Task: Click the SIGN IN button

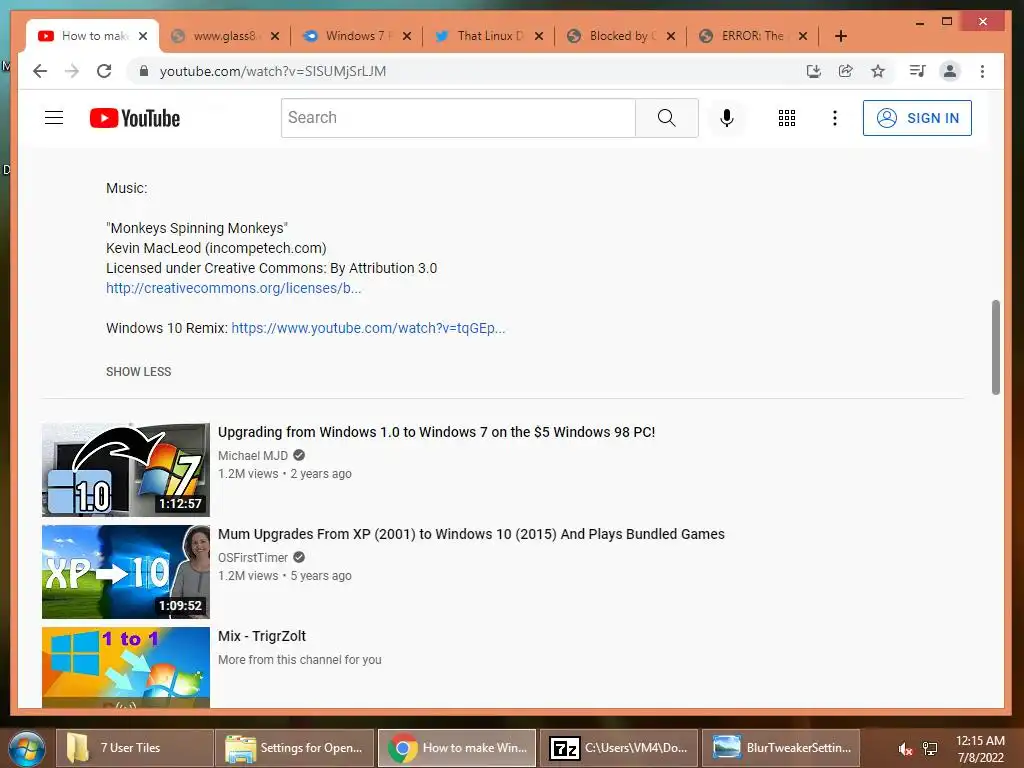Action: pos(917,118)
